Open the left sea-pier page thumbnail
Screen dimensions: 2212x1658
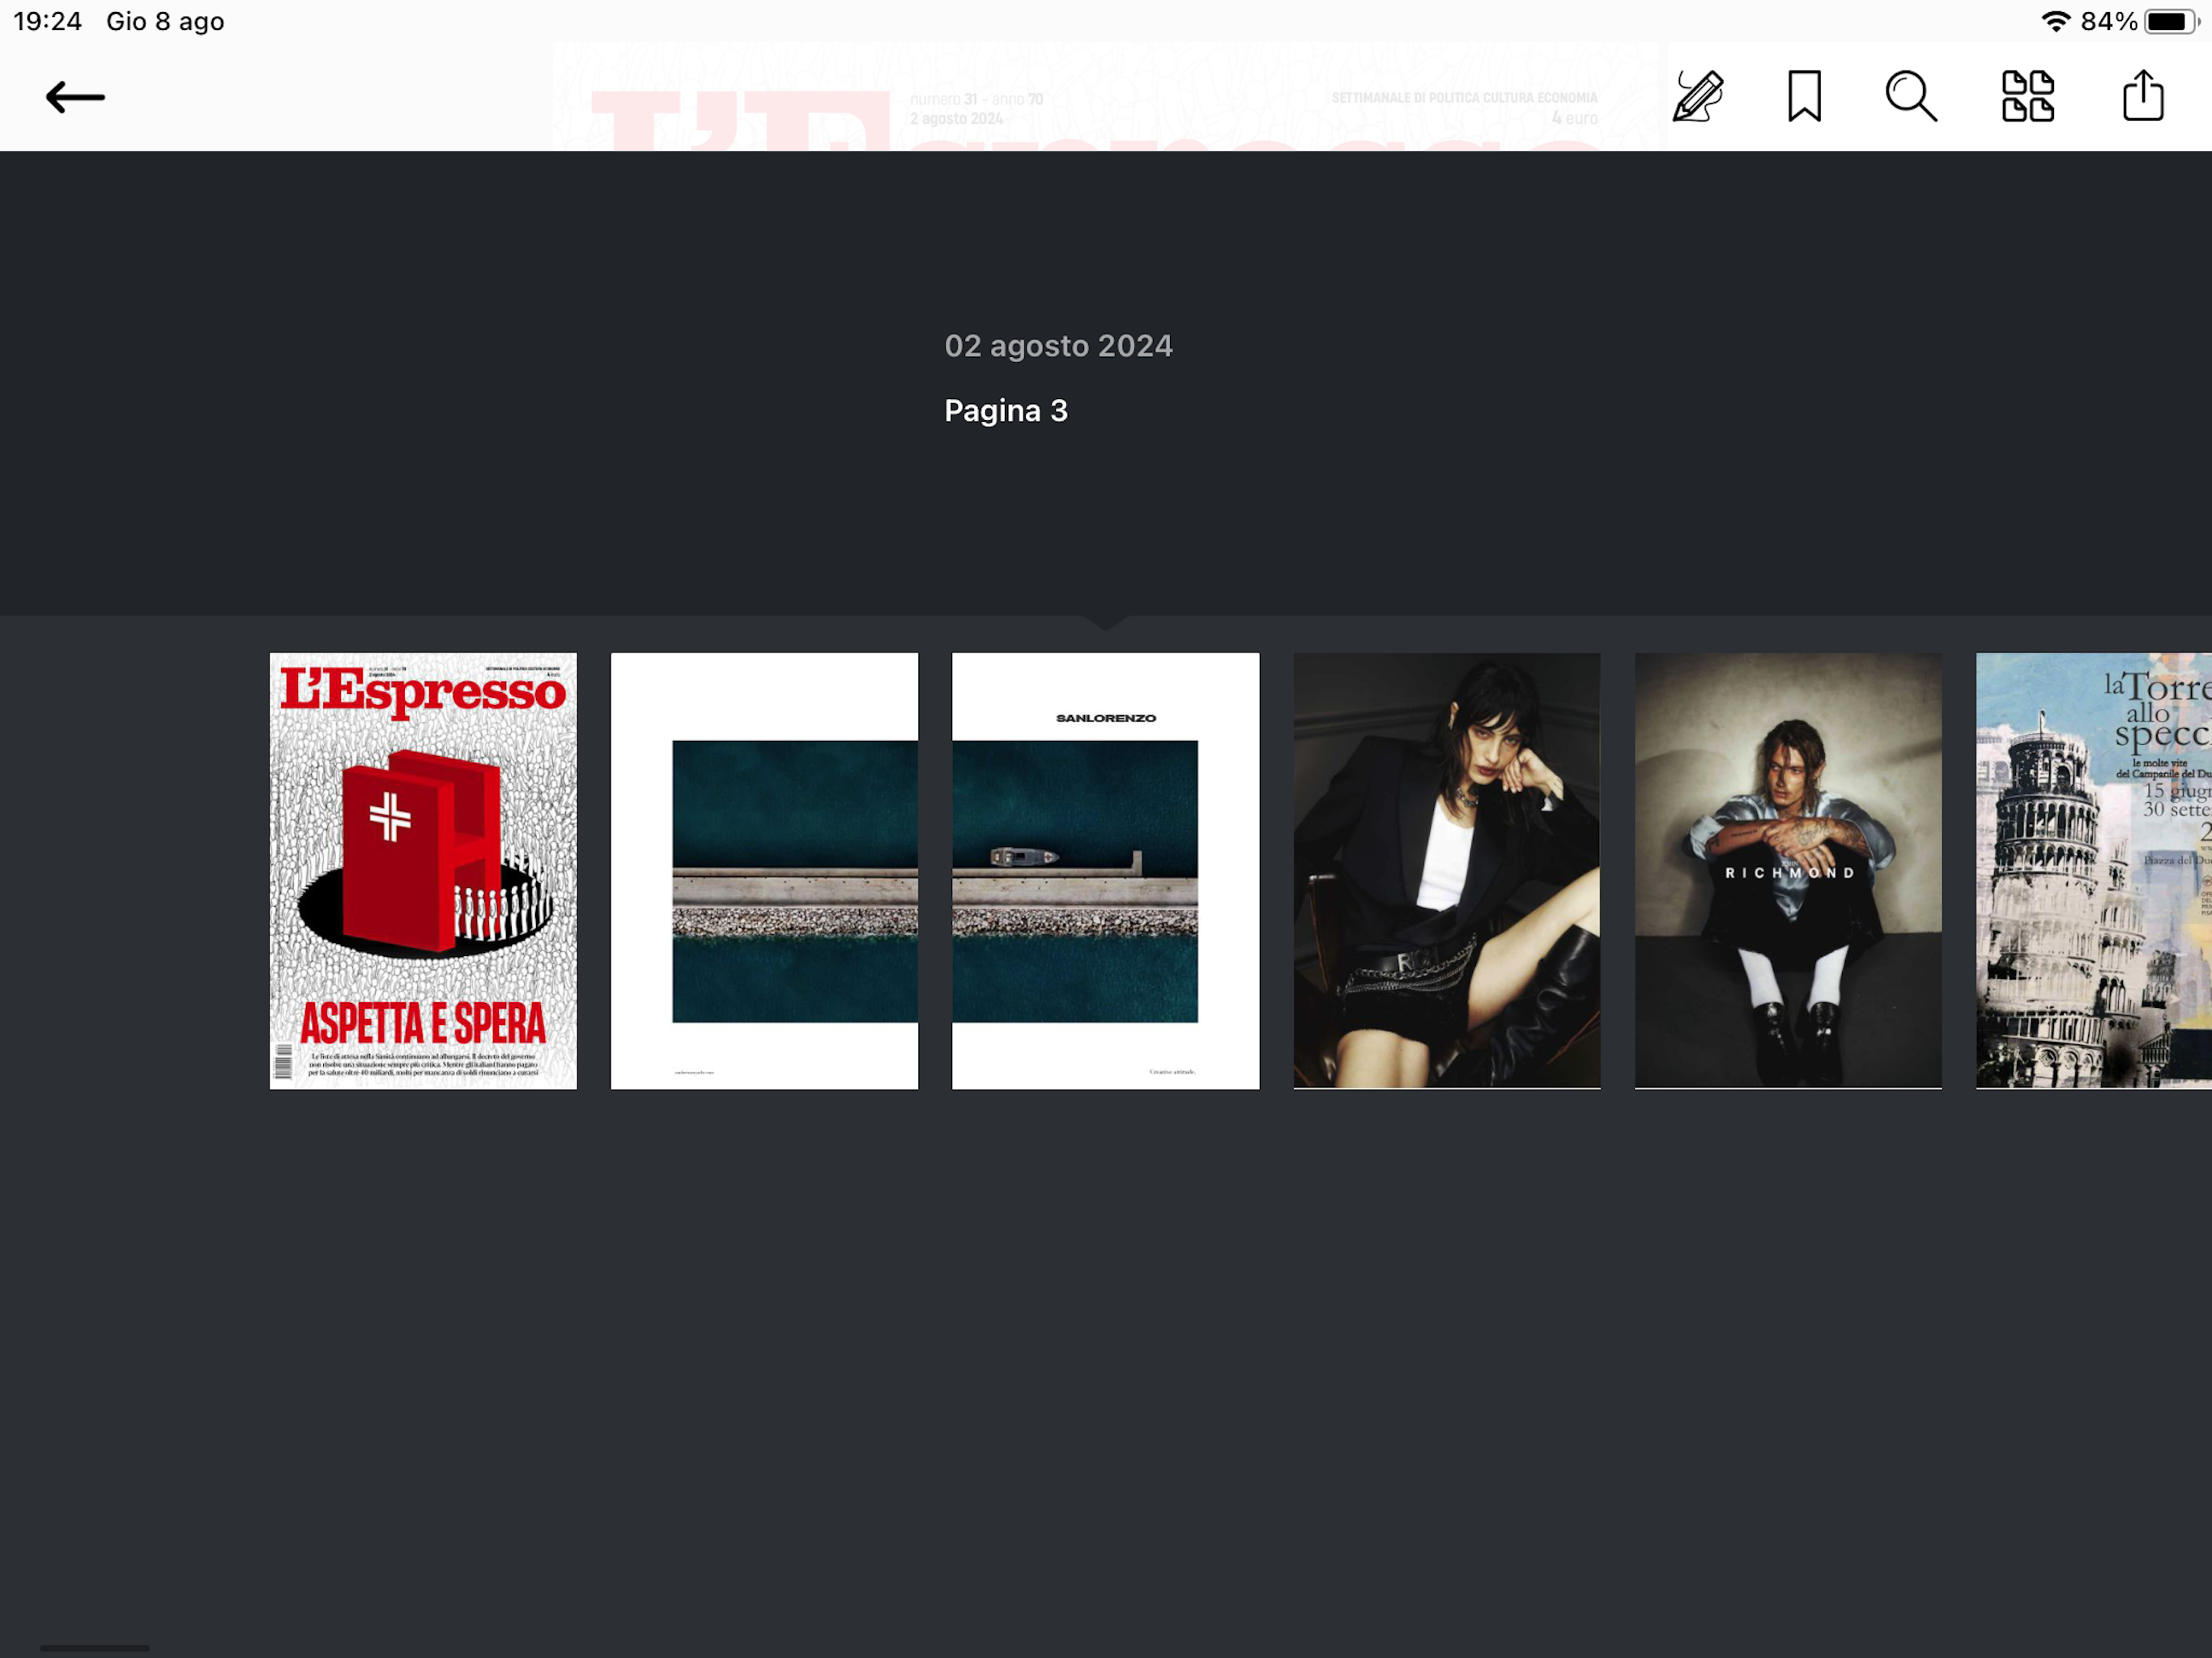coord(764,870)
